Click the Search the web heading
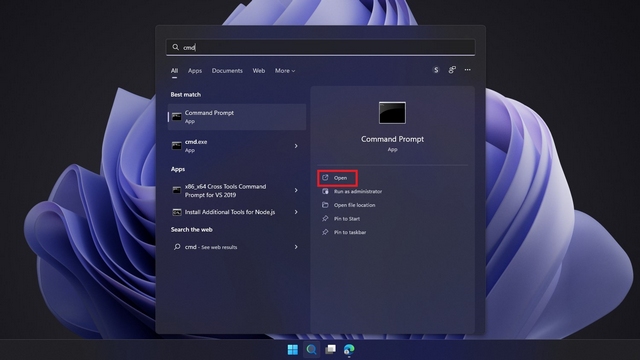 (191, 230)
